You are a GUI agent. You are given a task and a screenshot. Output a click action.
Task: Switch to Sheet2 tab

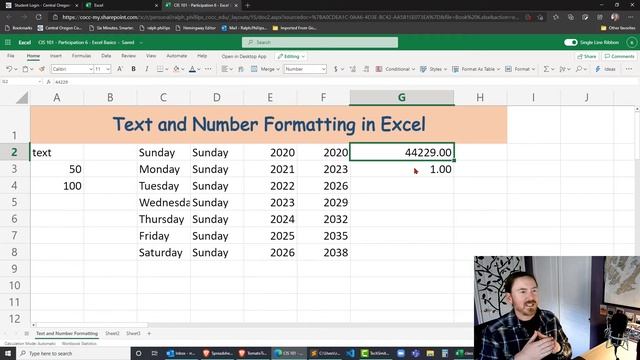[x=112, y=333]
